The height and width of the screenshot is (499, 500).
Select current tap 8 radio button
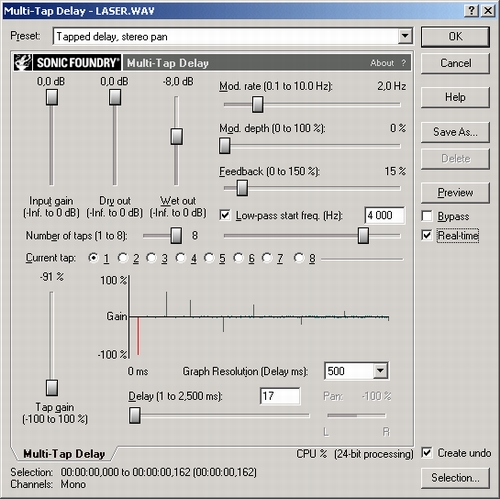[299, 258]
